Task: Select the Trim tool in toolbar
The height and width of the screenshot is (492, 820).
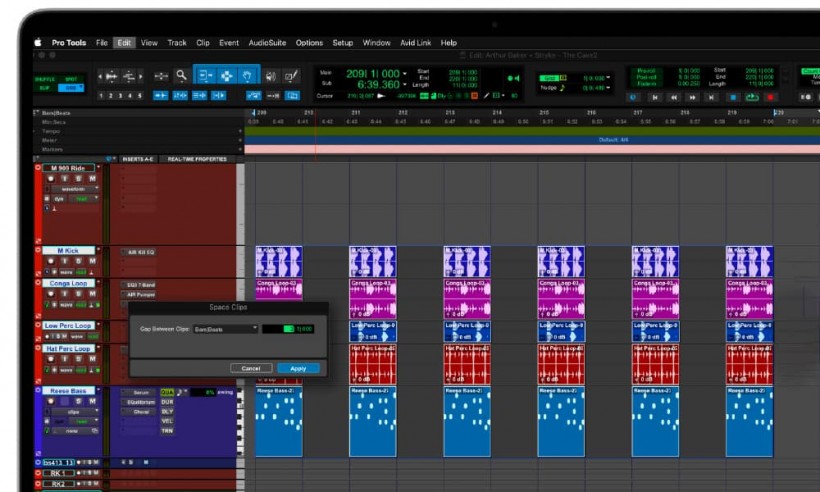Action: (206, 76)
